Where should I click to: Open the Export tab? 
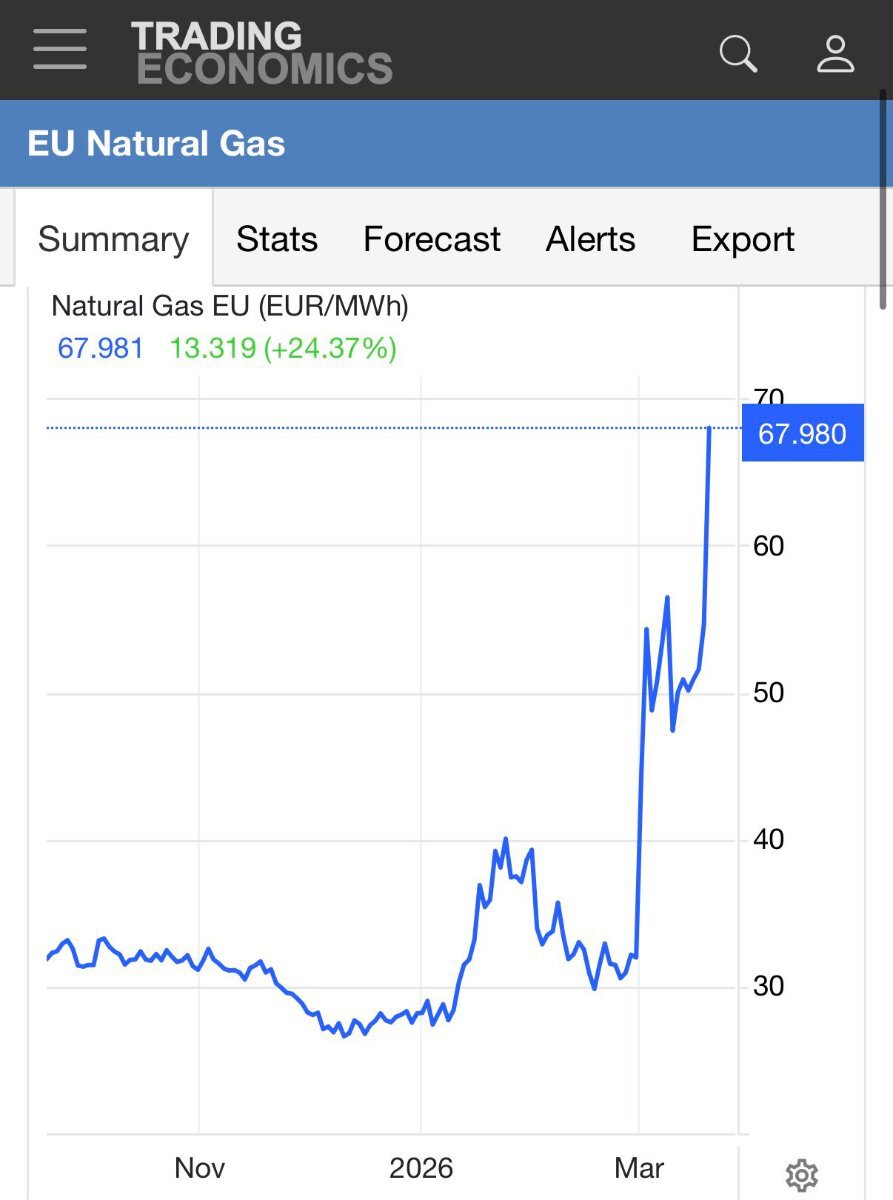click(743, 240)
